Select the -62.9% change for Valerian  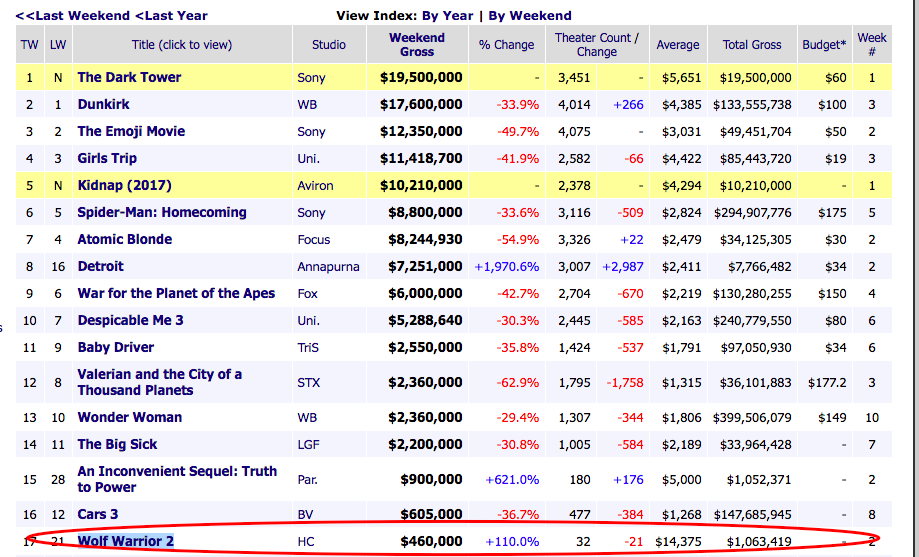tap(518, 383)
